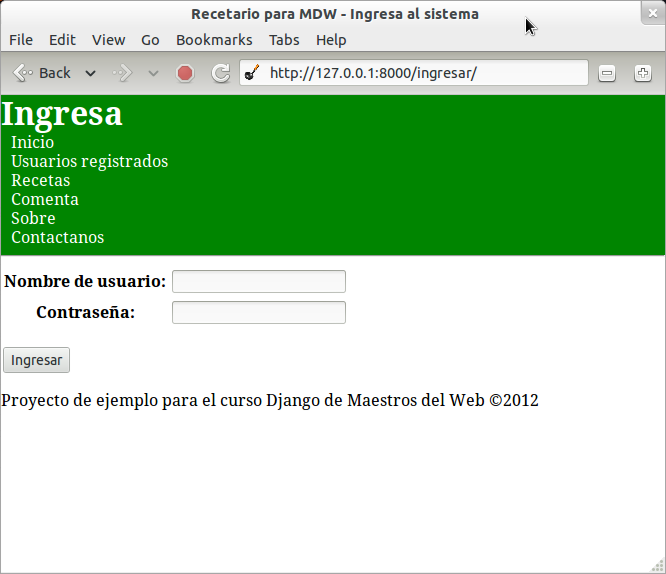This screenshot has width=666, height=574.
Task: Click the site icon in the address bar
Action: coord(252,73)
